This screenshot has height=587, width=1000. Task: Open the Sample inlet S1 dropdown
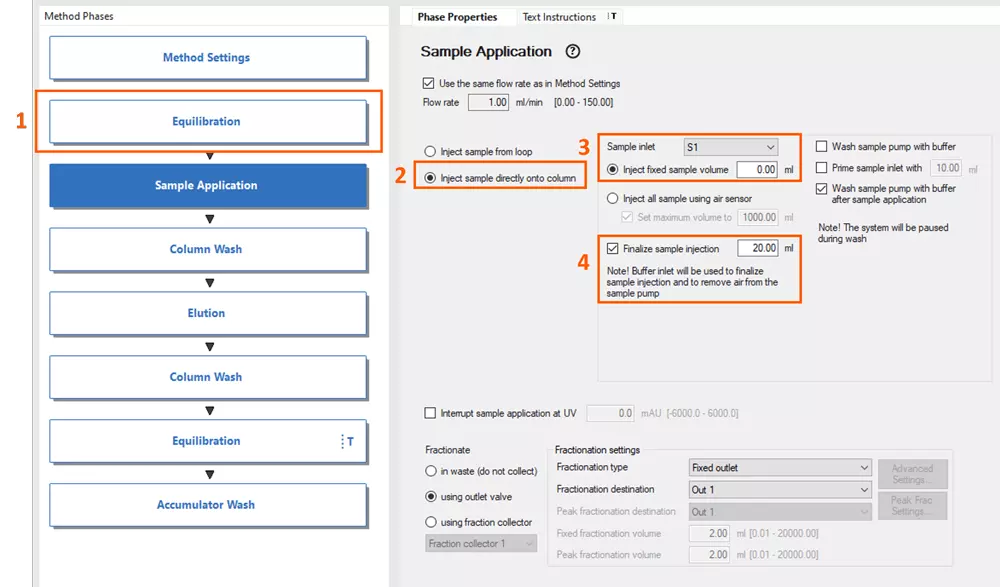point(730,147)
